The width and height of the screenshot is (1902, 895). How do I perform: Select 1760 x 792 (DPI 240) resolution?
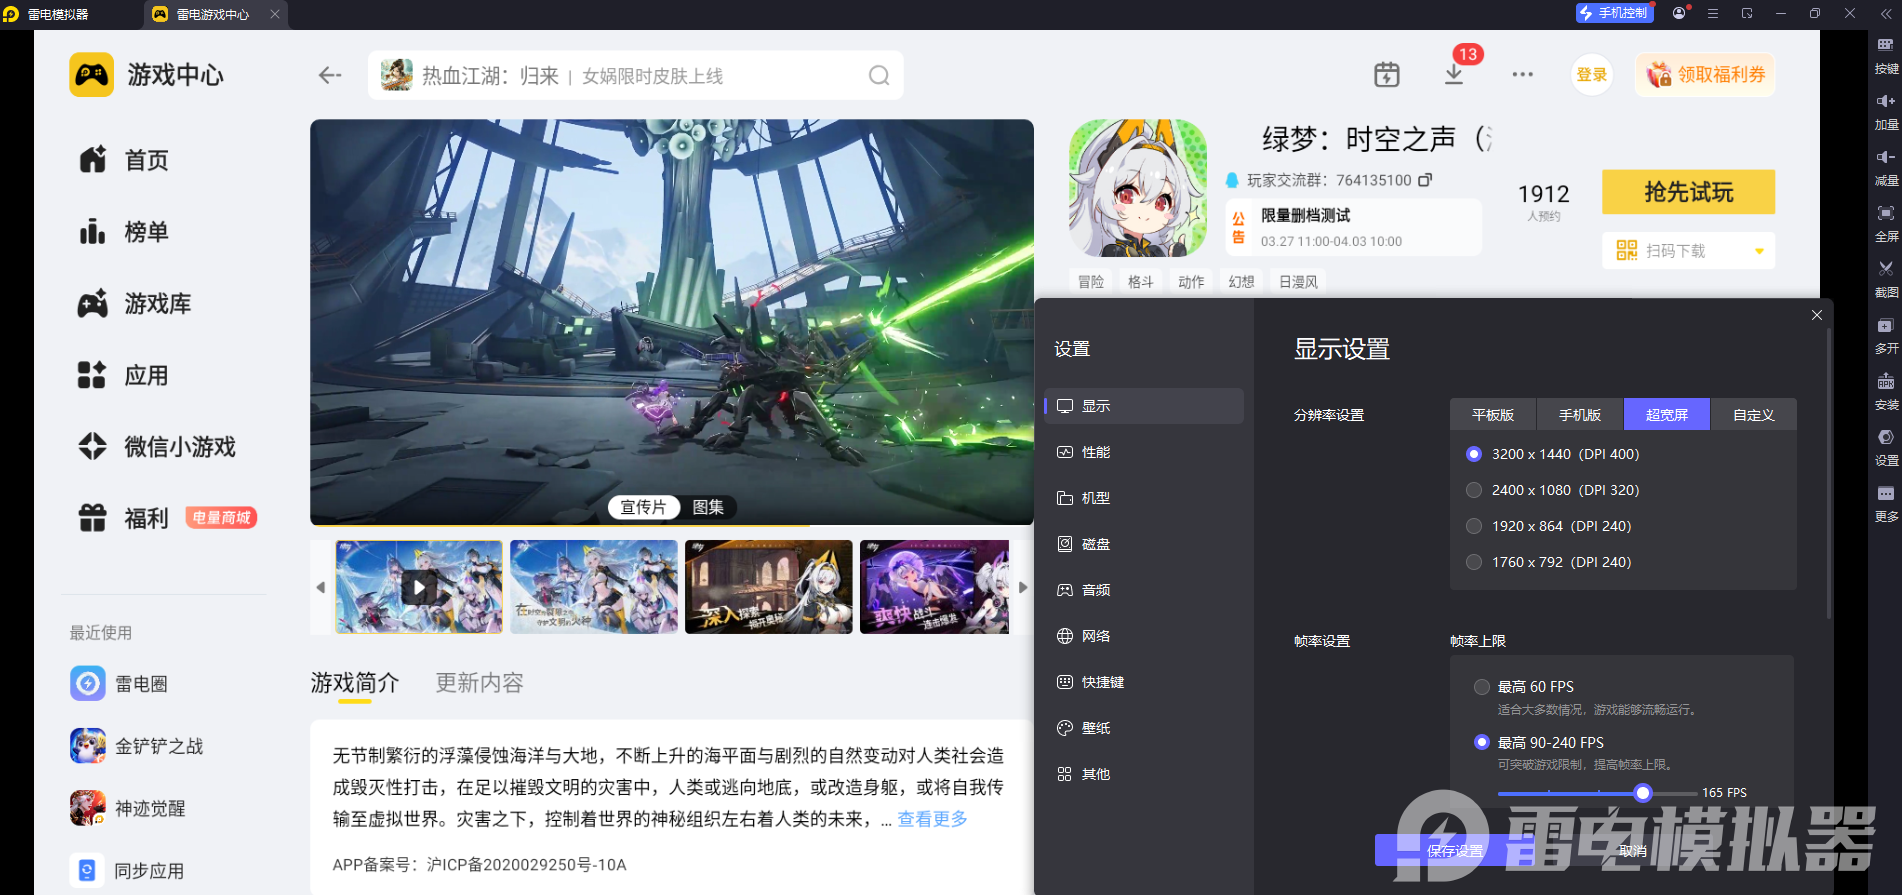point(1474,562)
